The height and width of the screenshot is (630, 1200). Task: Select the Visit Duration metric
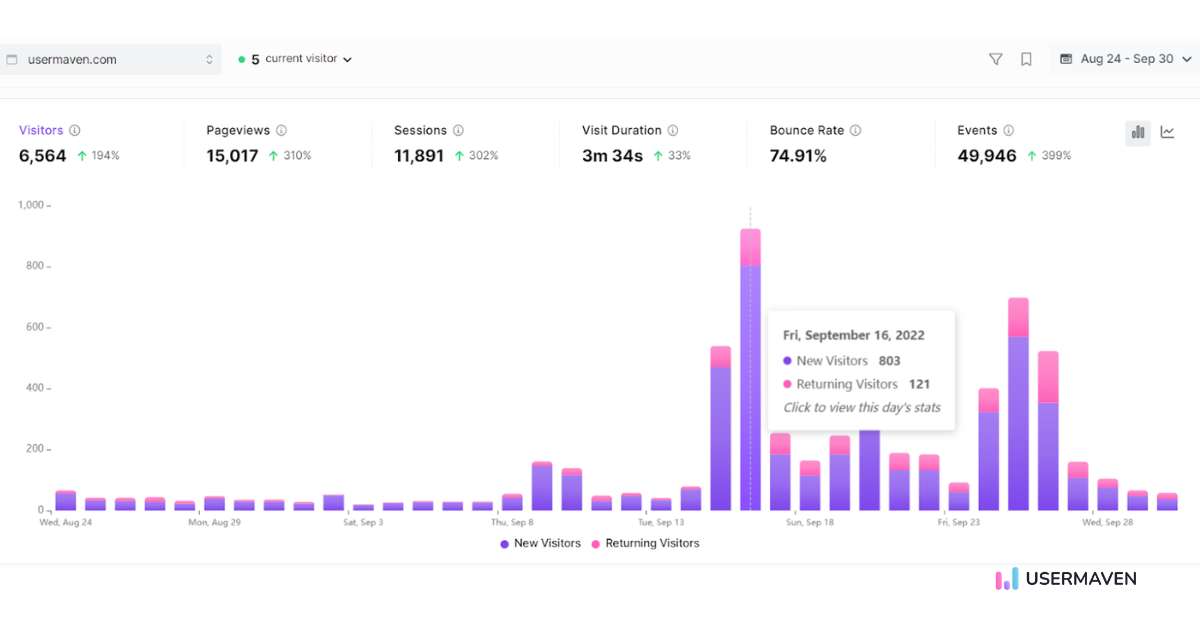[621, 131]
